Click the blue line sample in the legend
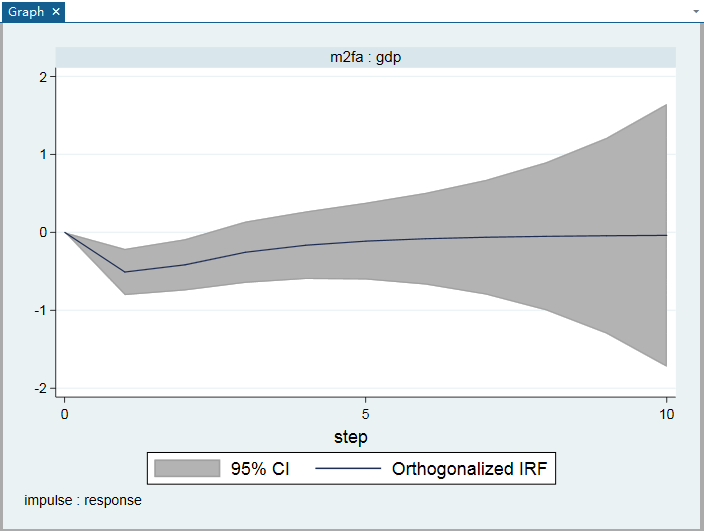This screenshot has height=531, width=704. pos(348,468)
